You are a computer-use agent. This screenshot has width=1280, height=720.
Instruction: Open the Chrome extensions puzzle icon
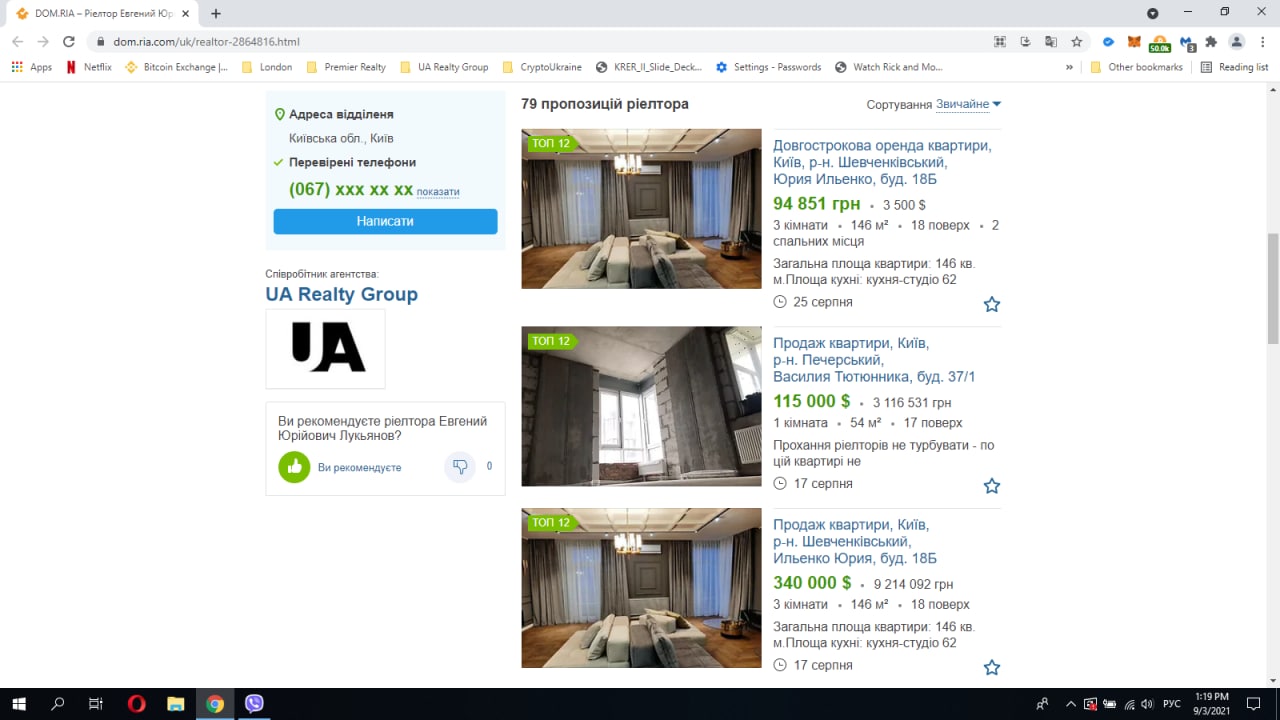[1211, 41]
